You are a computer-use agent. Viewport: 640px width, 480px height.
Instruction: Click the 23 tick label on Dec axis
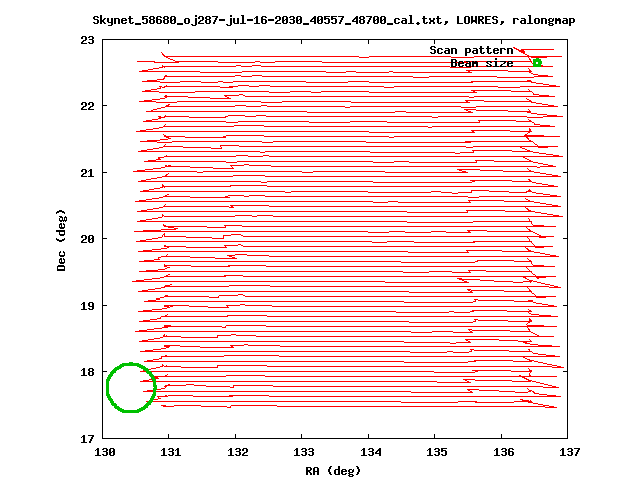[x=87, y=40]
